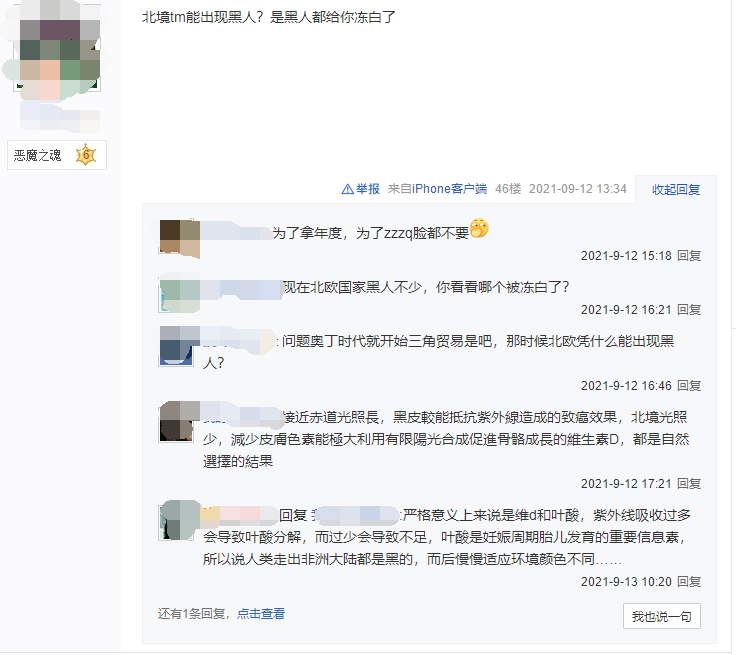Click 我也说一句 button
736x655 pixels.
[x=662, y=616]
